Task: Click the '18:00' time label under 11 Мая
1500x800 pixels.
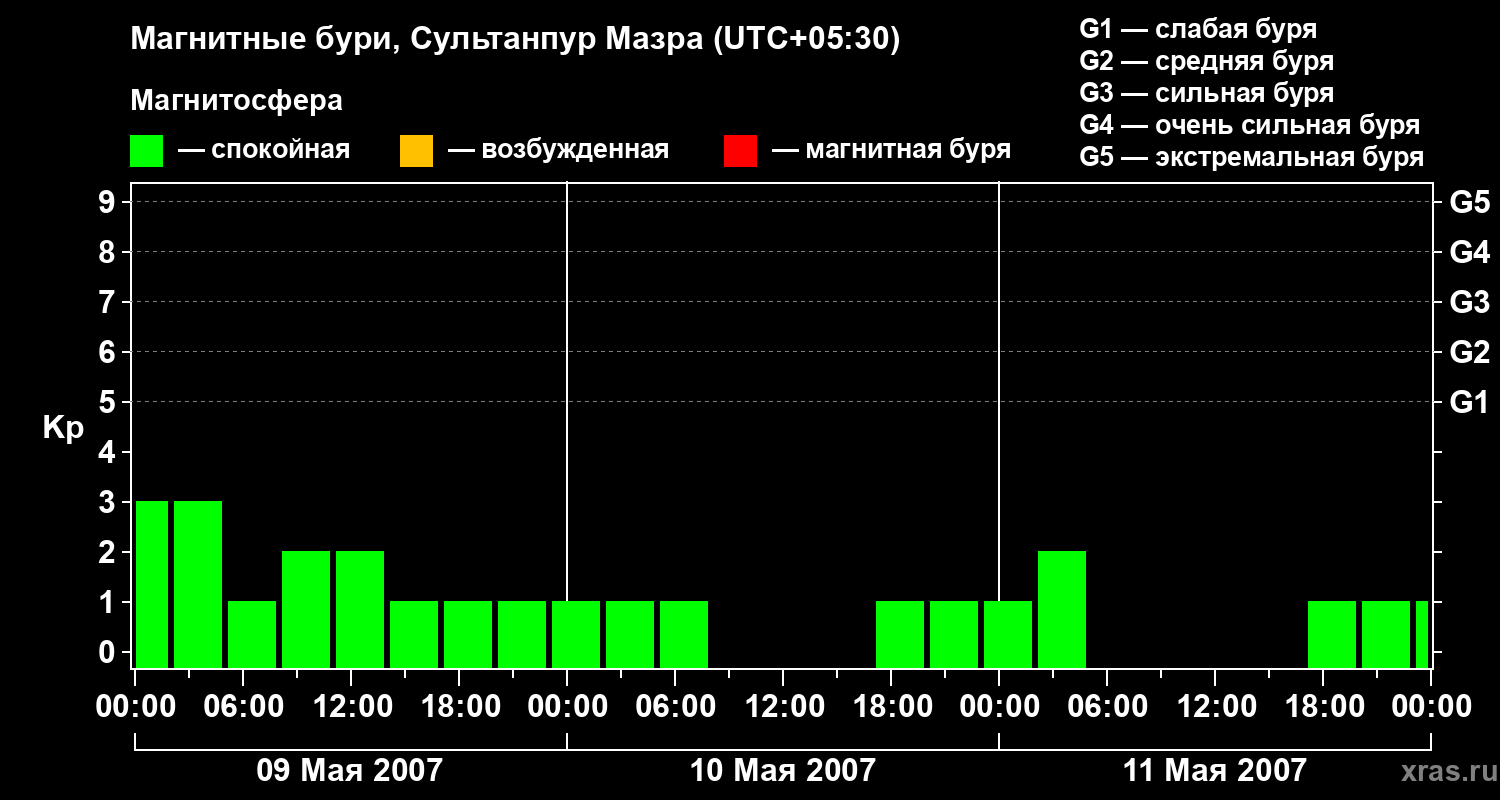Action: [x=1324, y=706]
